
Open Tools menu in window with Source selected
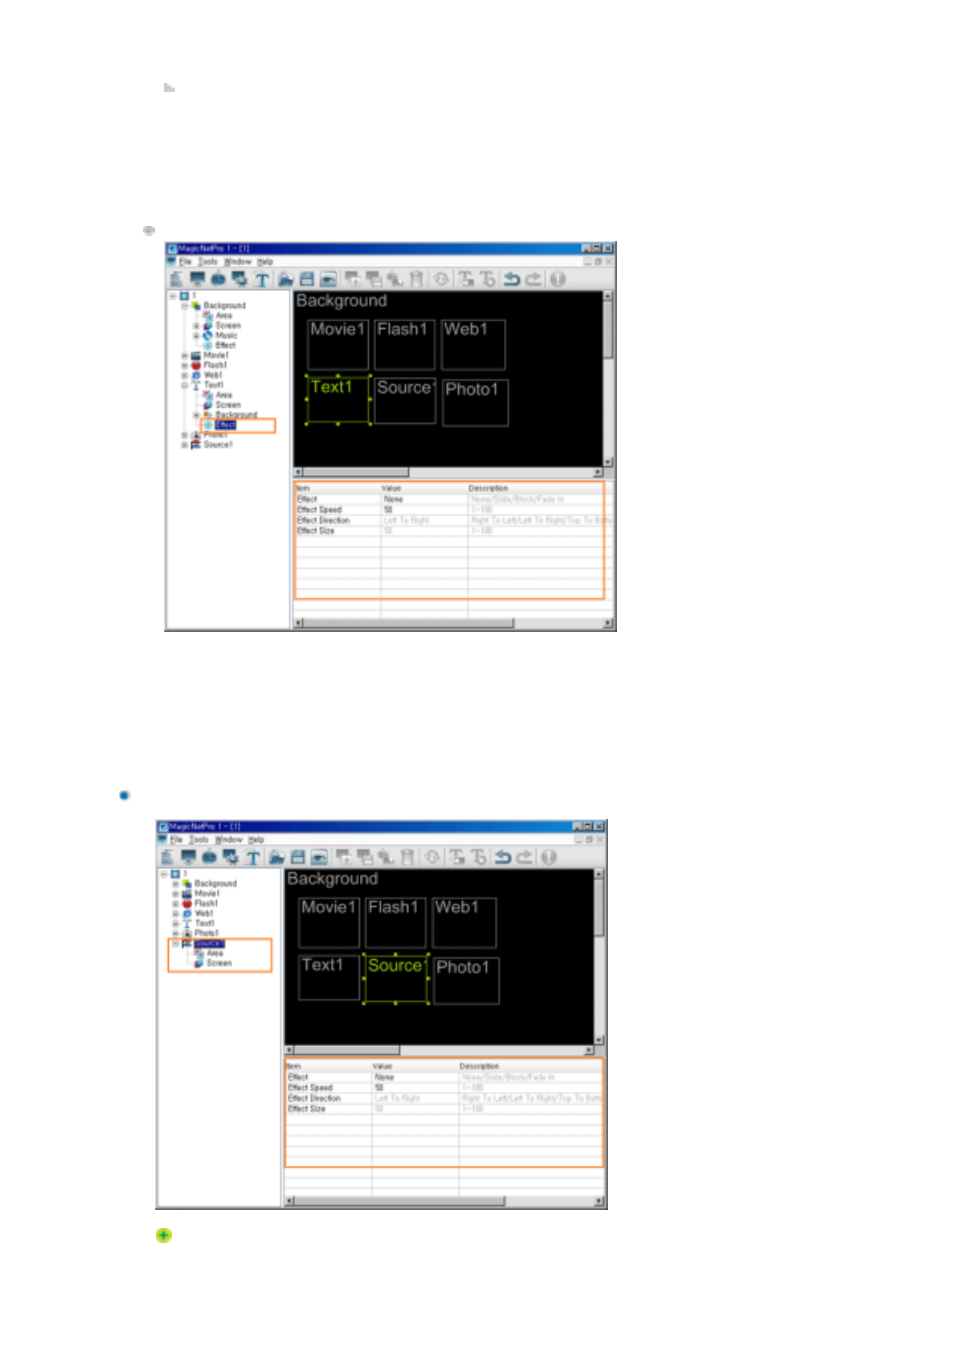tap(198, 839)
